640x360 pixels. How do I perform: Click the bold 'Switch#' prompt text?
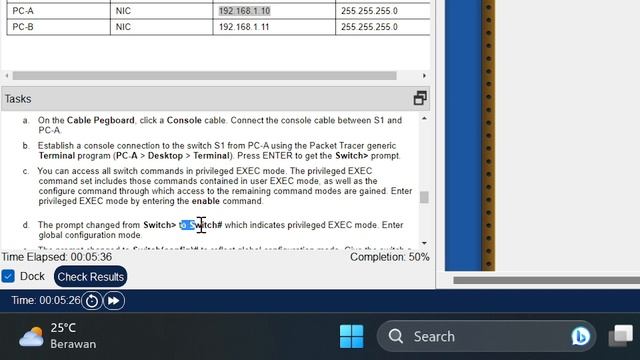click(206, 225)
